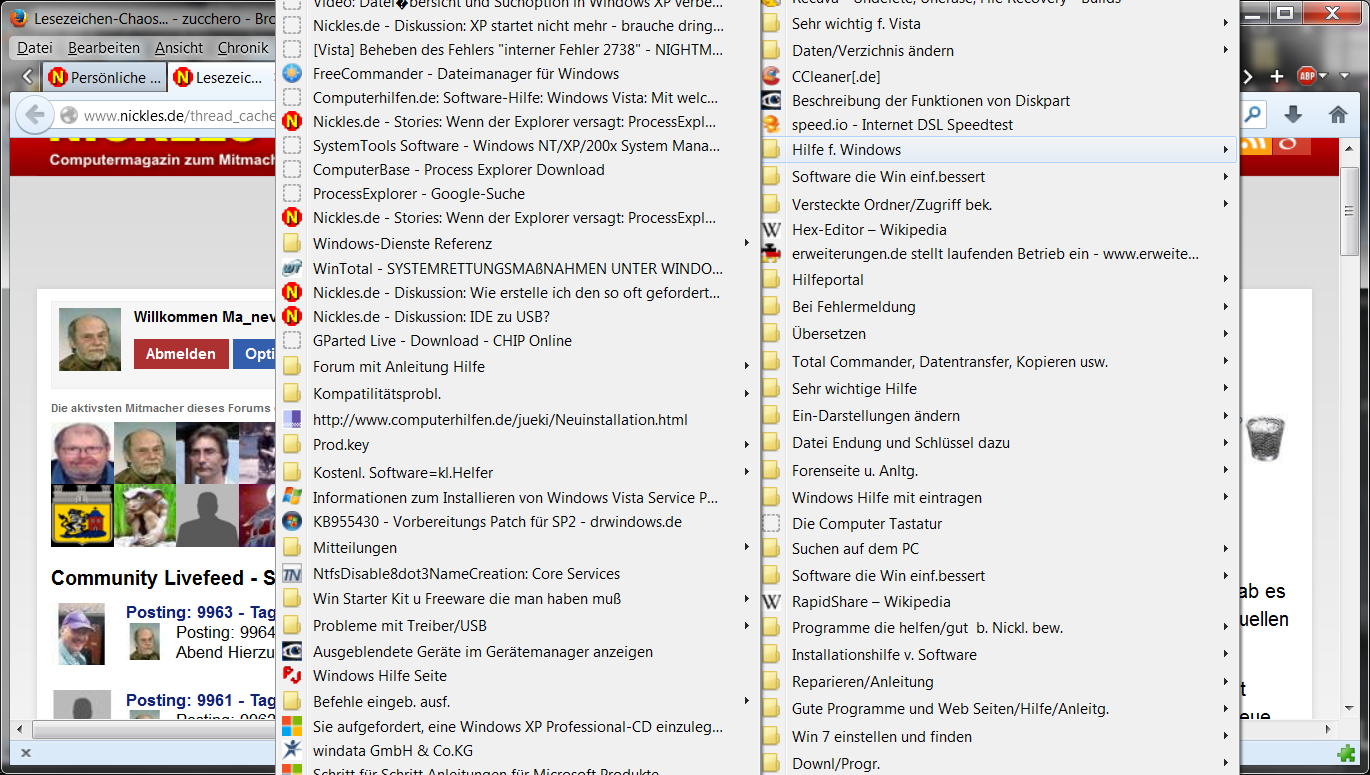Screen dimensions: 1370x775
Task: Open ProcessExplorer - Google-Suche bookmark
Action: 516,194
